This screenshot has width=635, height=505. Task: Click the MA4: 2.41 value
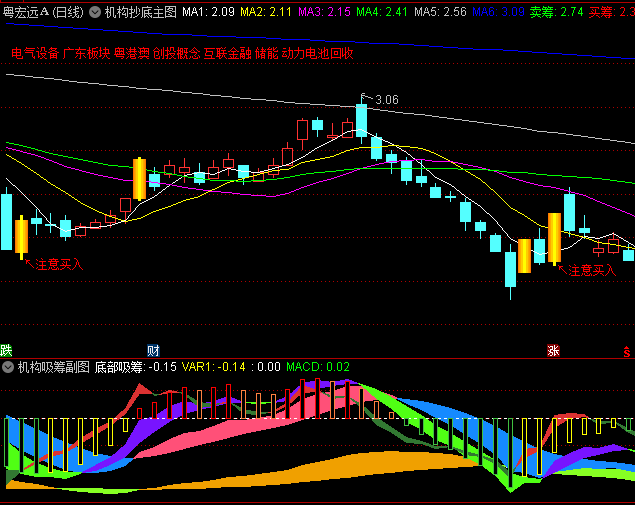point(382,12)
